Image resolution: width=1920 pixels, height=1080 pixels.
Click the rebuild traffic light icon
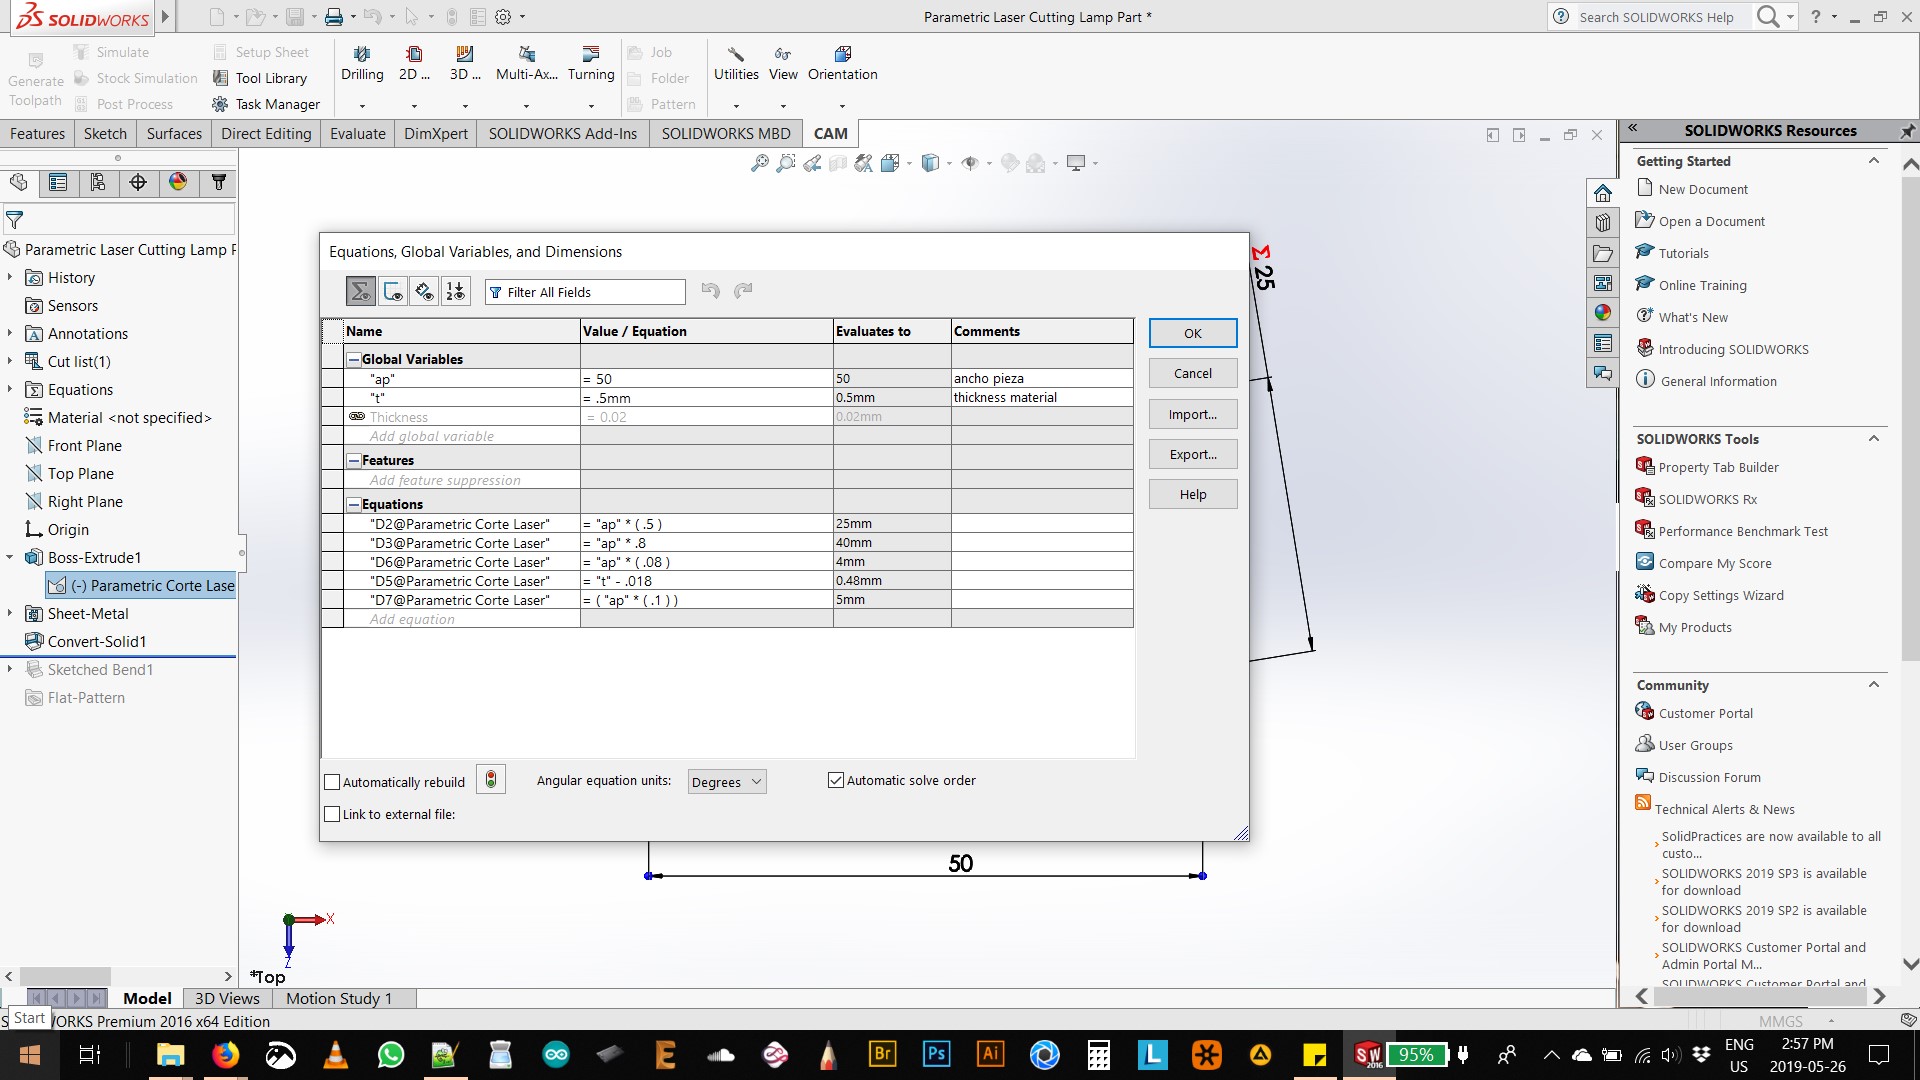click(x=491, y=780)
